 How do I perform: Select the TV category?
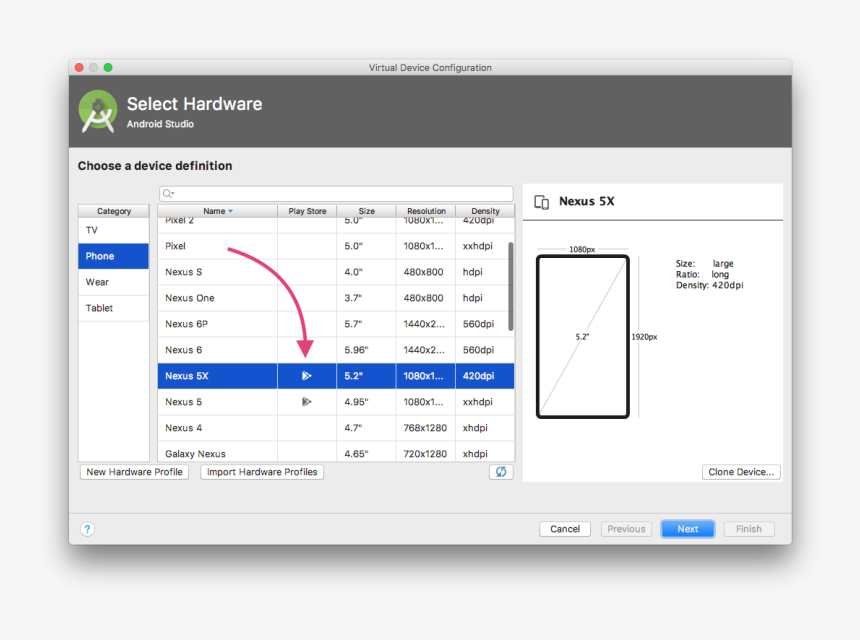click(x=114, y=230)
